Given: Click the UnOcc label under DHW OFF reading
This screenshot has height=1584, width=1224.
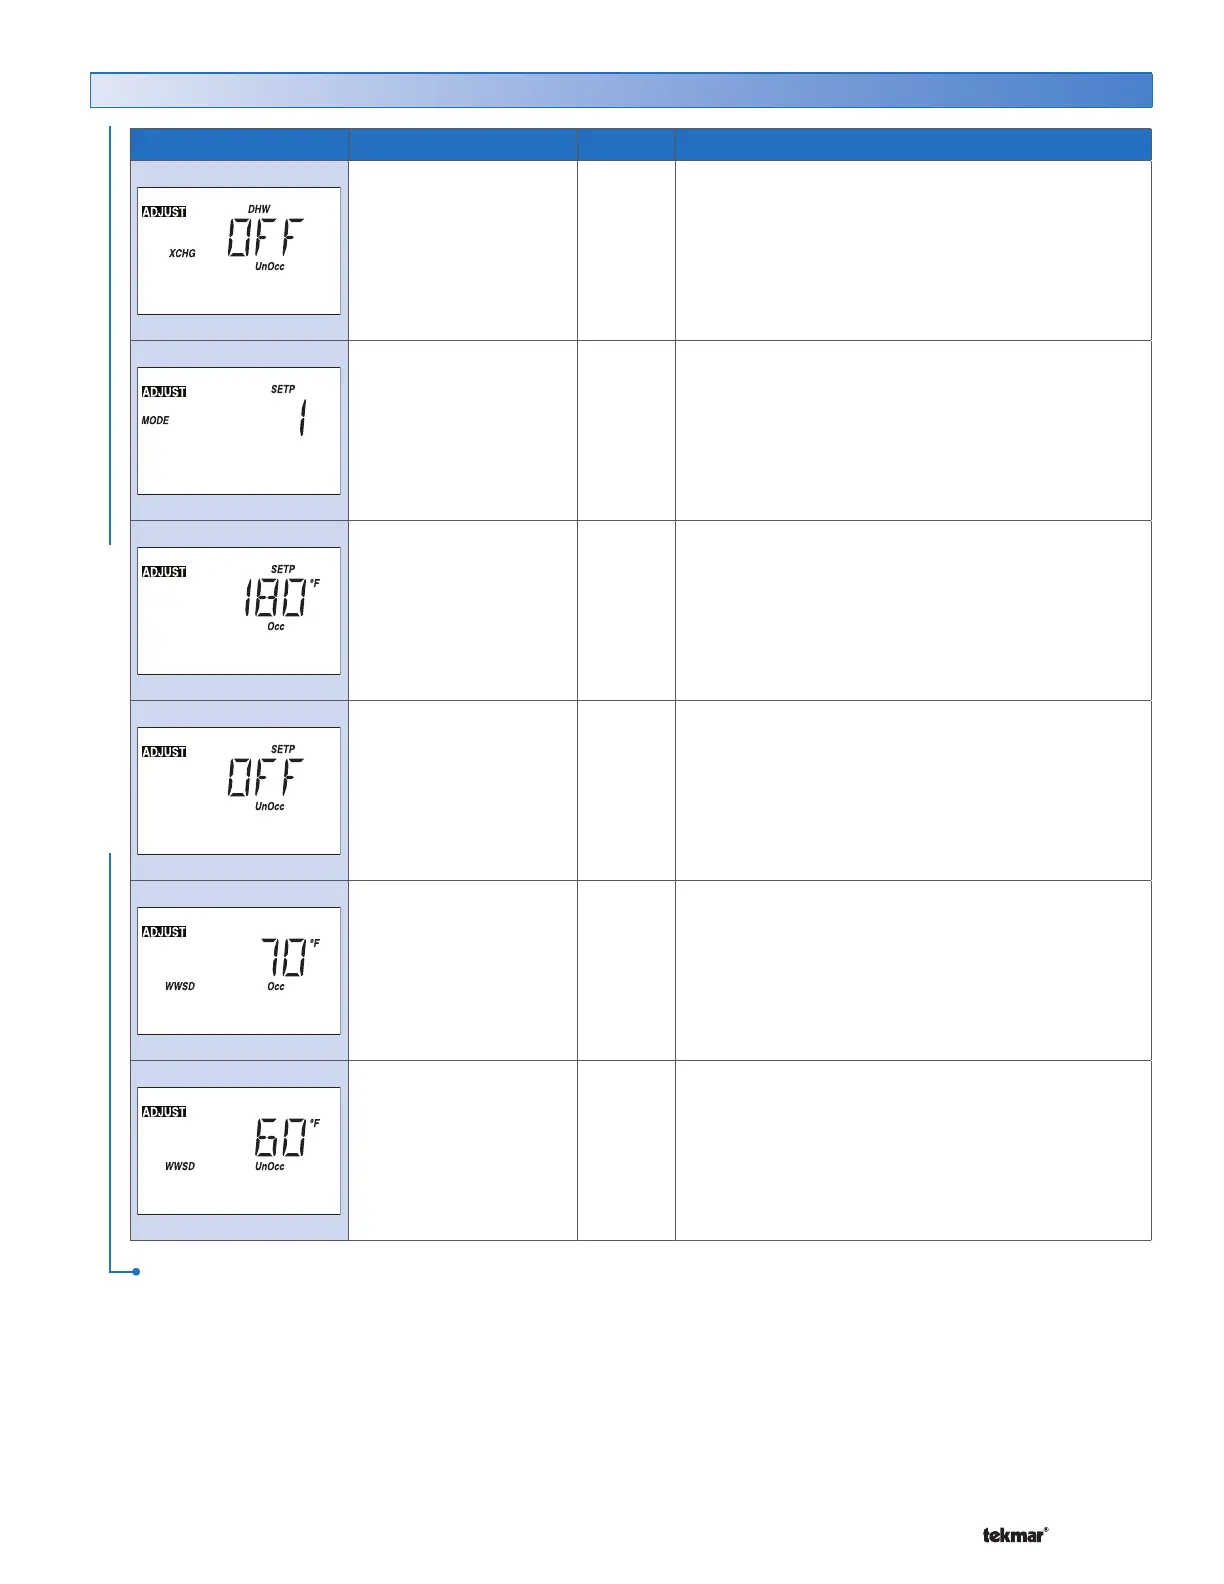Looking at the screenshot, I should (270, 267).
